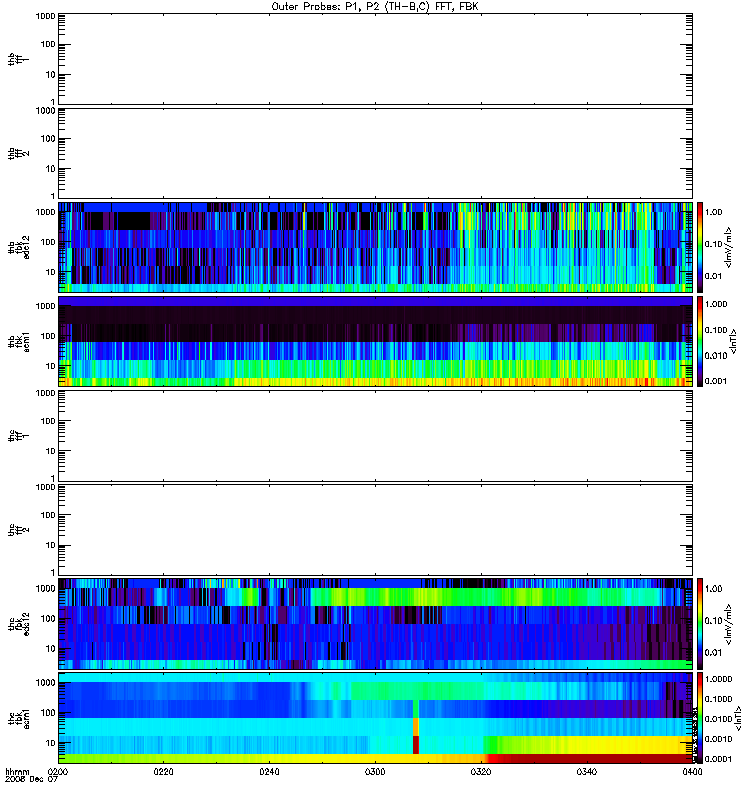750x800 pixels.
Task: Click the 0200 time axis label
Action: click(x=58, y=771)
